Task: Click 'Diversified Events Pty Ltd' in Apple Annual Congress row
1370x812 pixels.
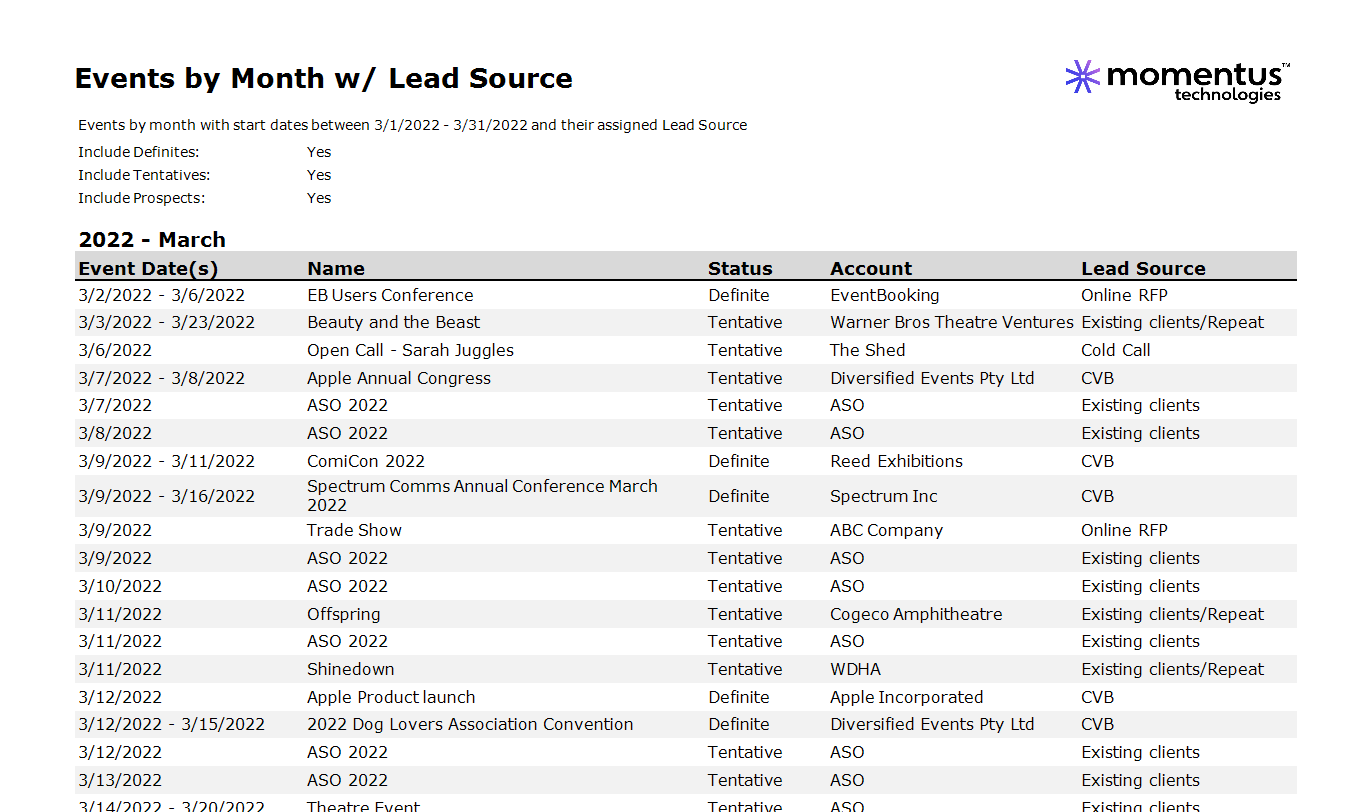Action: pyautogui.click(x=932, y=378)
